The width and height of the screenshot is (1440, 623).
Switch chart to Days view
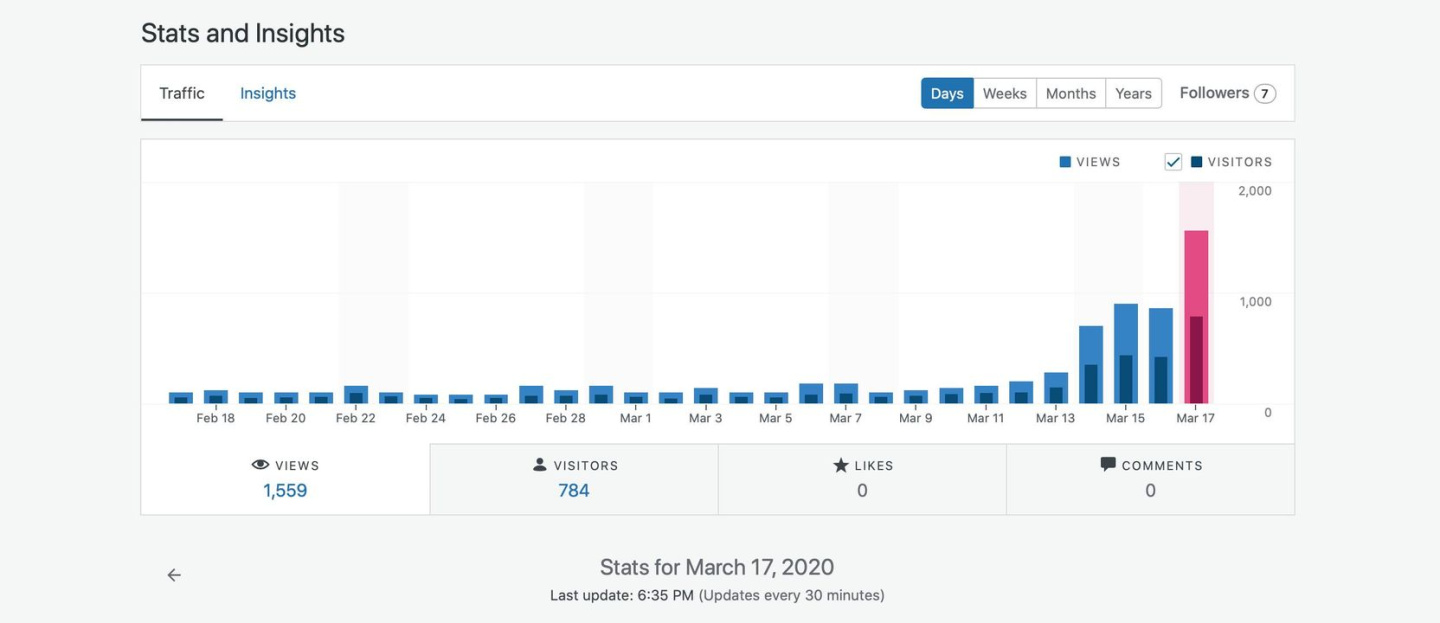pyautogui.click(x=947, y=93)
